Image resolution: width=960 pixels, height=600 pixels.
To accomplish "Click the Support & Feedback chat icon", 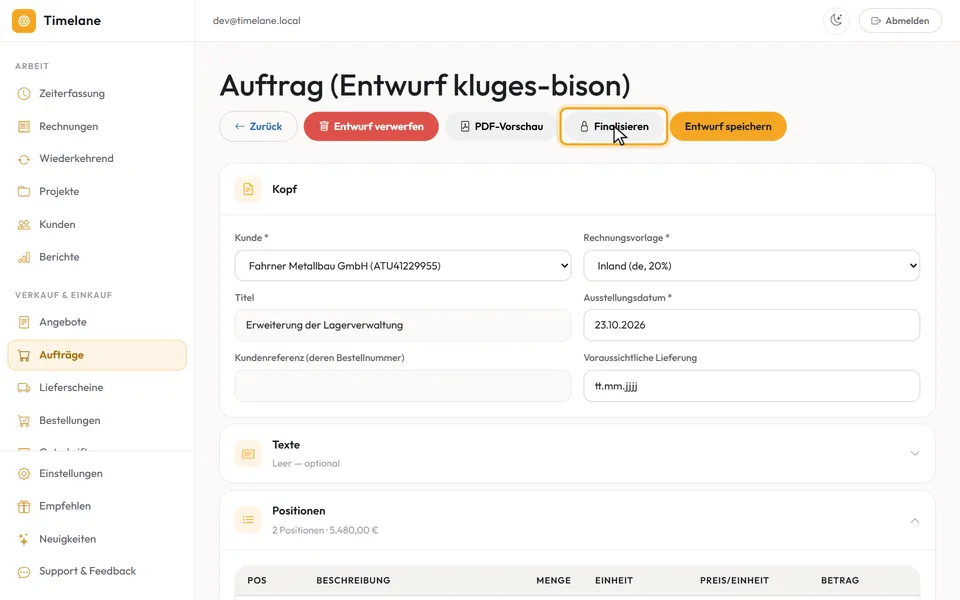I will point(24,572).
